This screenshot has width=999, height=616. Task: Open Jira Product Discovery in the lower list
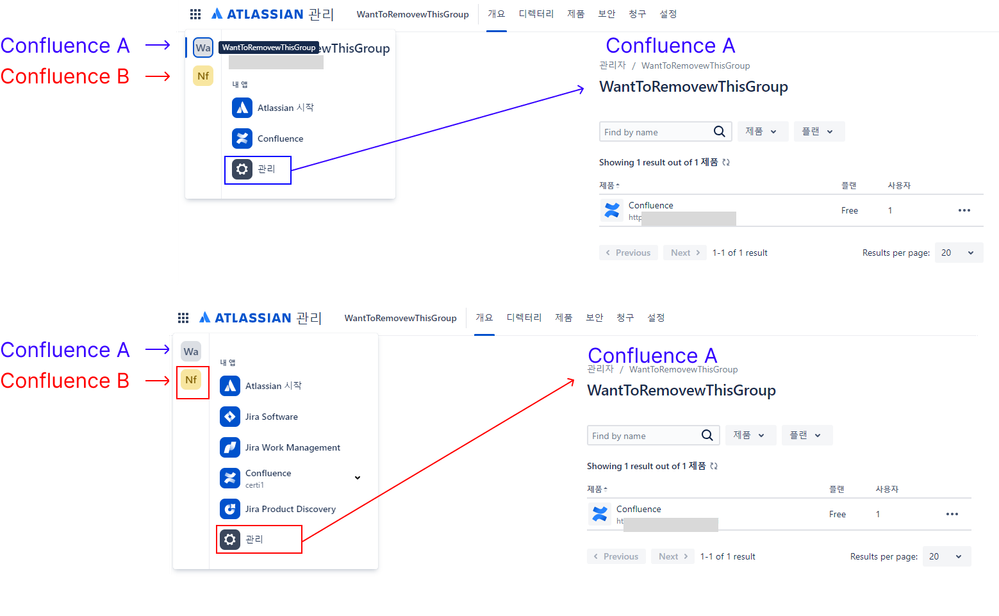[278, 509]
